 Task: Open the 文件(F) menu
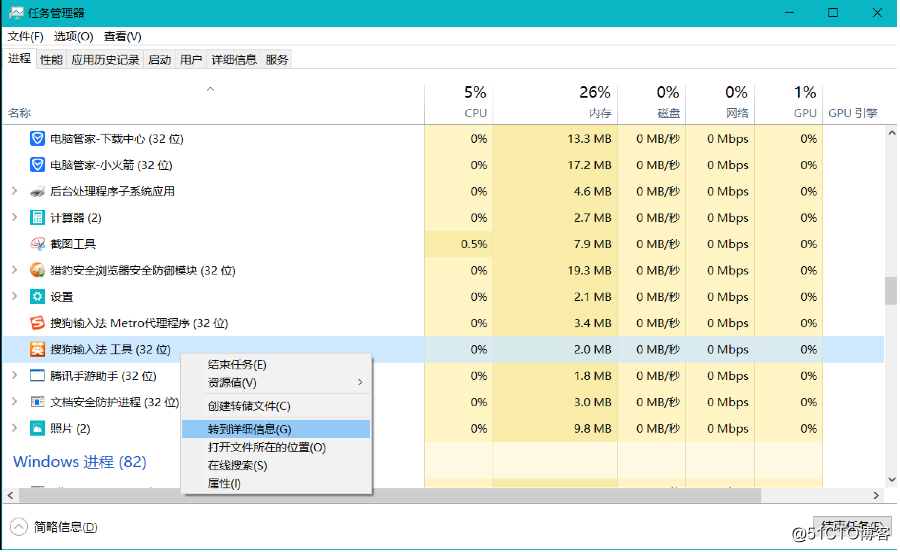(25, 37)
